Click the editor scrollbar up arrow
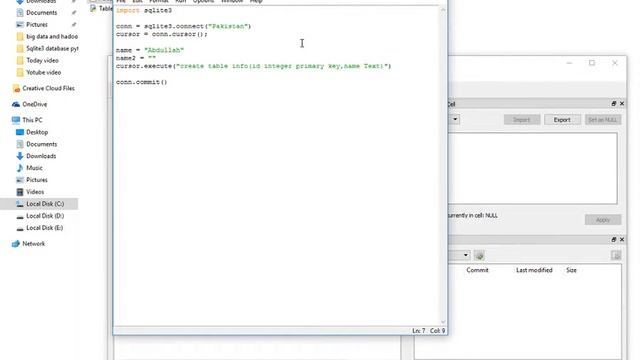The height and width of the screenshot is (360, 640). coord(443,10)
